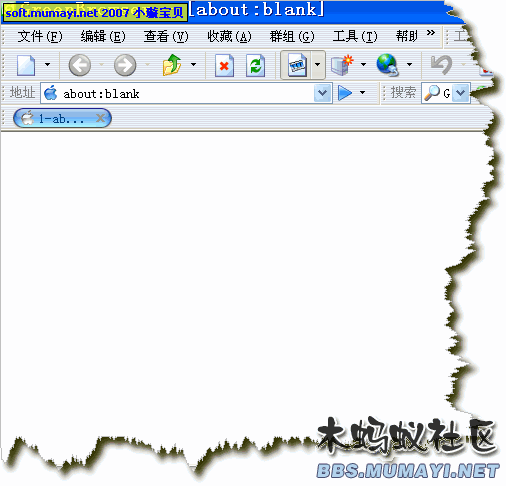Viewport: 506px width, 486px height.
Task: Open dropdown beside the globe icon
Action: click(x=409, y=65)
